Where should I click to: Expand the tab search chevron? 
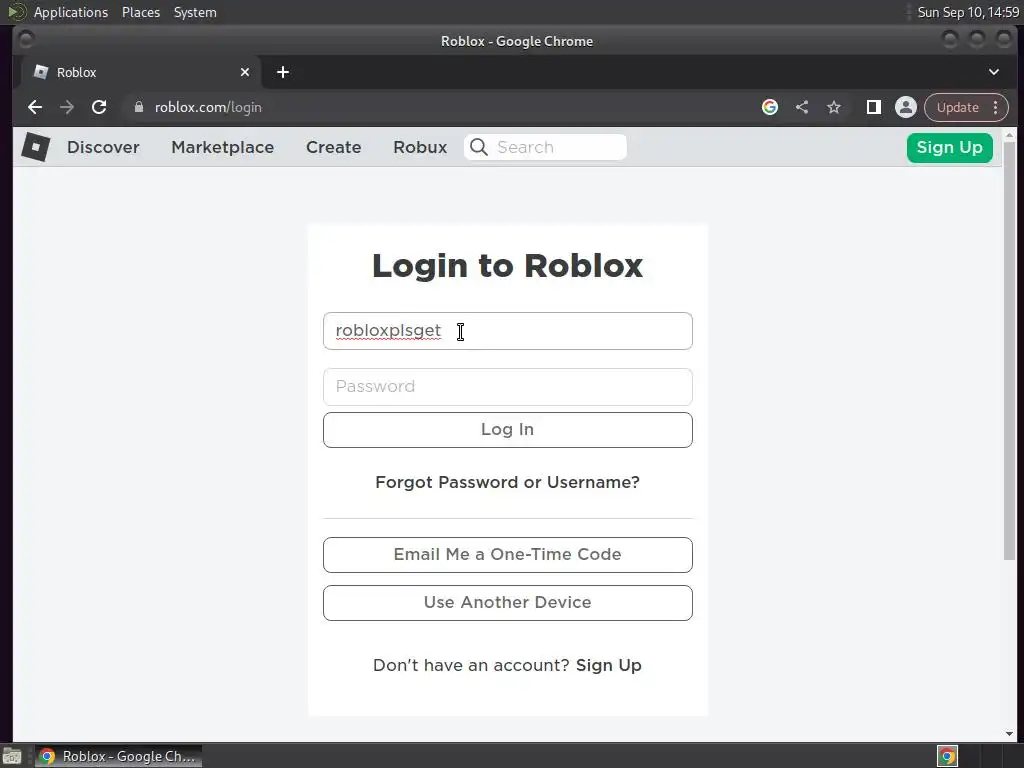coord(994,72)
